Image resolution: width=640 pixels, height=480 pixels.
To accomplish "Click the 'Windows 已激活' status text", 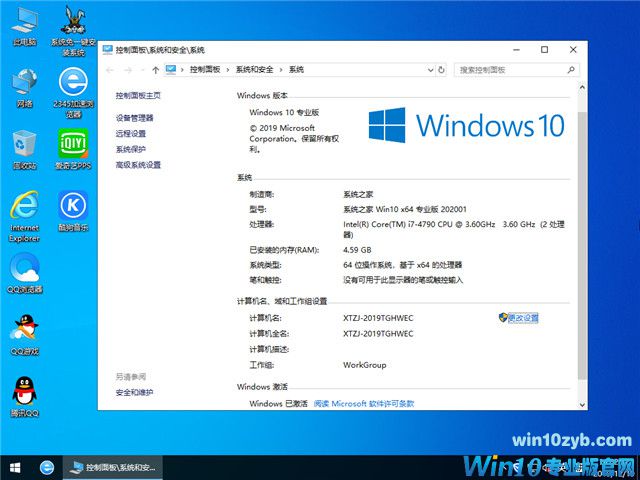I will (278, 404).
